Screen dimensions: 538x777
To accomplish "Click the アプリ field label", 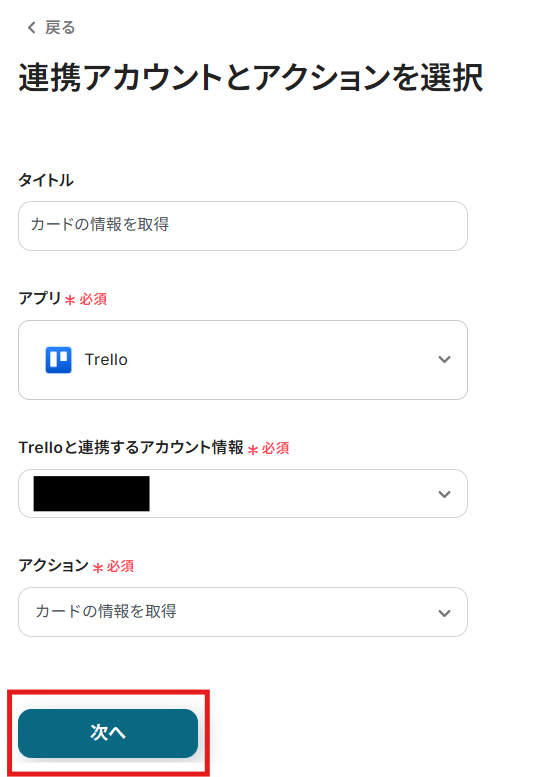I will pyautogui.click(x=40, y=298).
